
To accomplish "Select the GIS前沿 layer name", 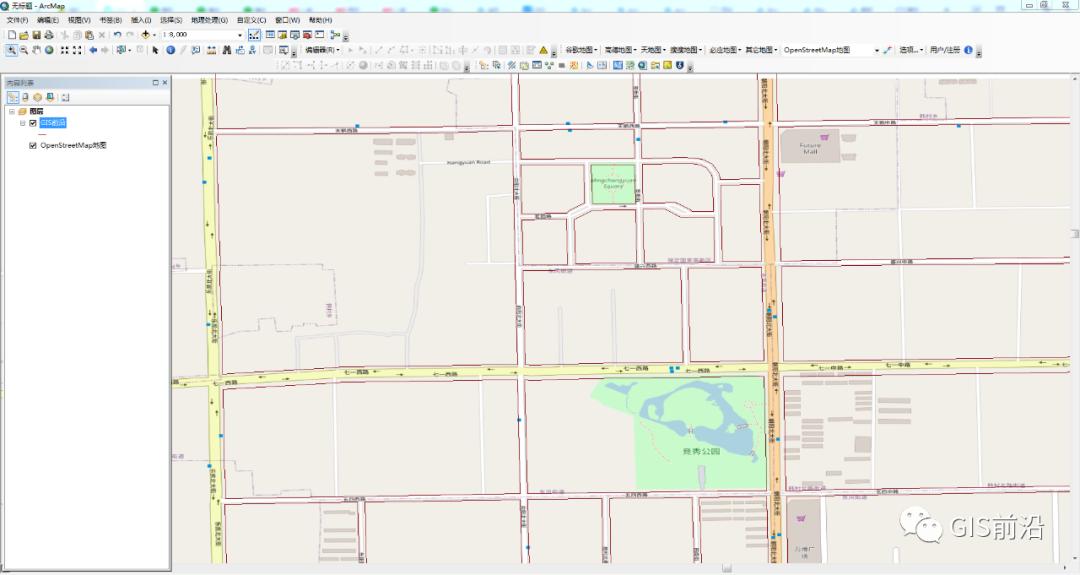I will 53,123.
